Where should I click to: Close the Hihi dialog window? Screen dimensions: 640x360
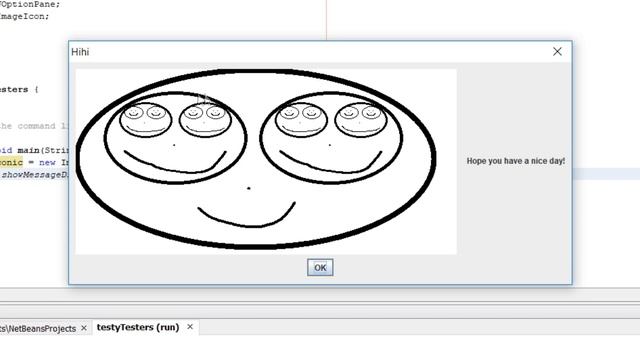coord(557,51)
